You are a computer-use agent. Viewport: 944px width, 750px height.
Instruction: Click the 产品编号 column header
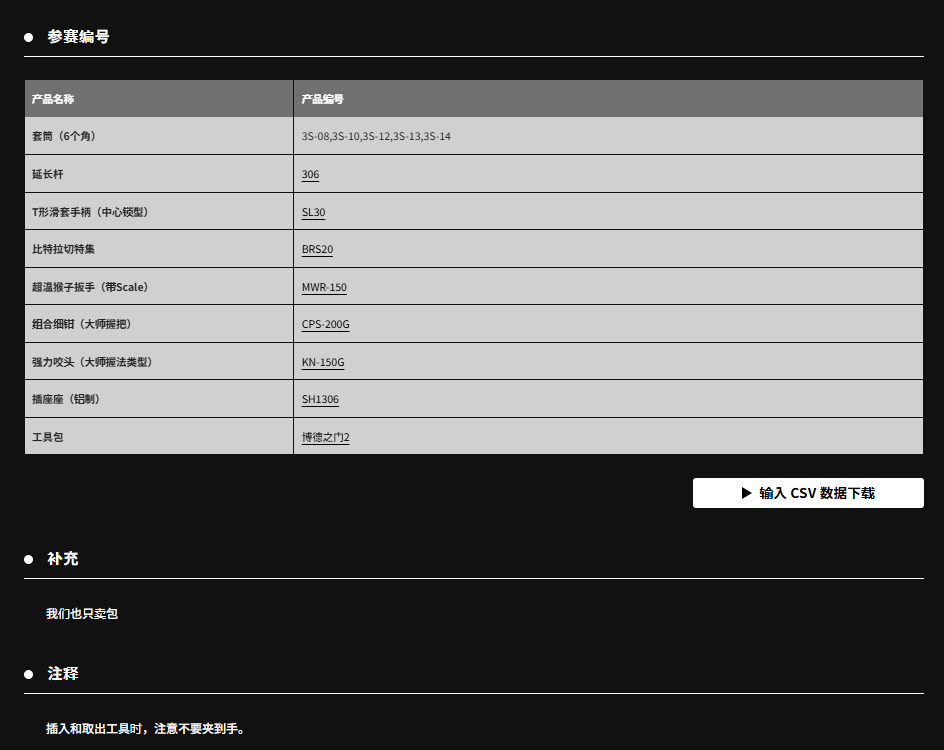point(323,99)
